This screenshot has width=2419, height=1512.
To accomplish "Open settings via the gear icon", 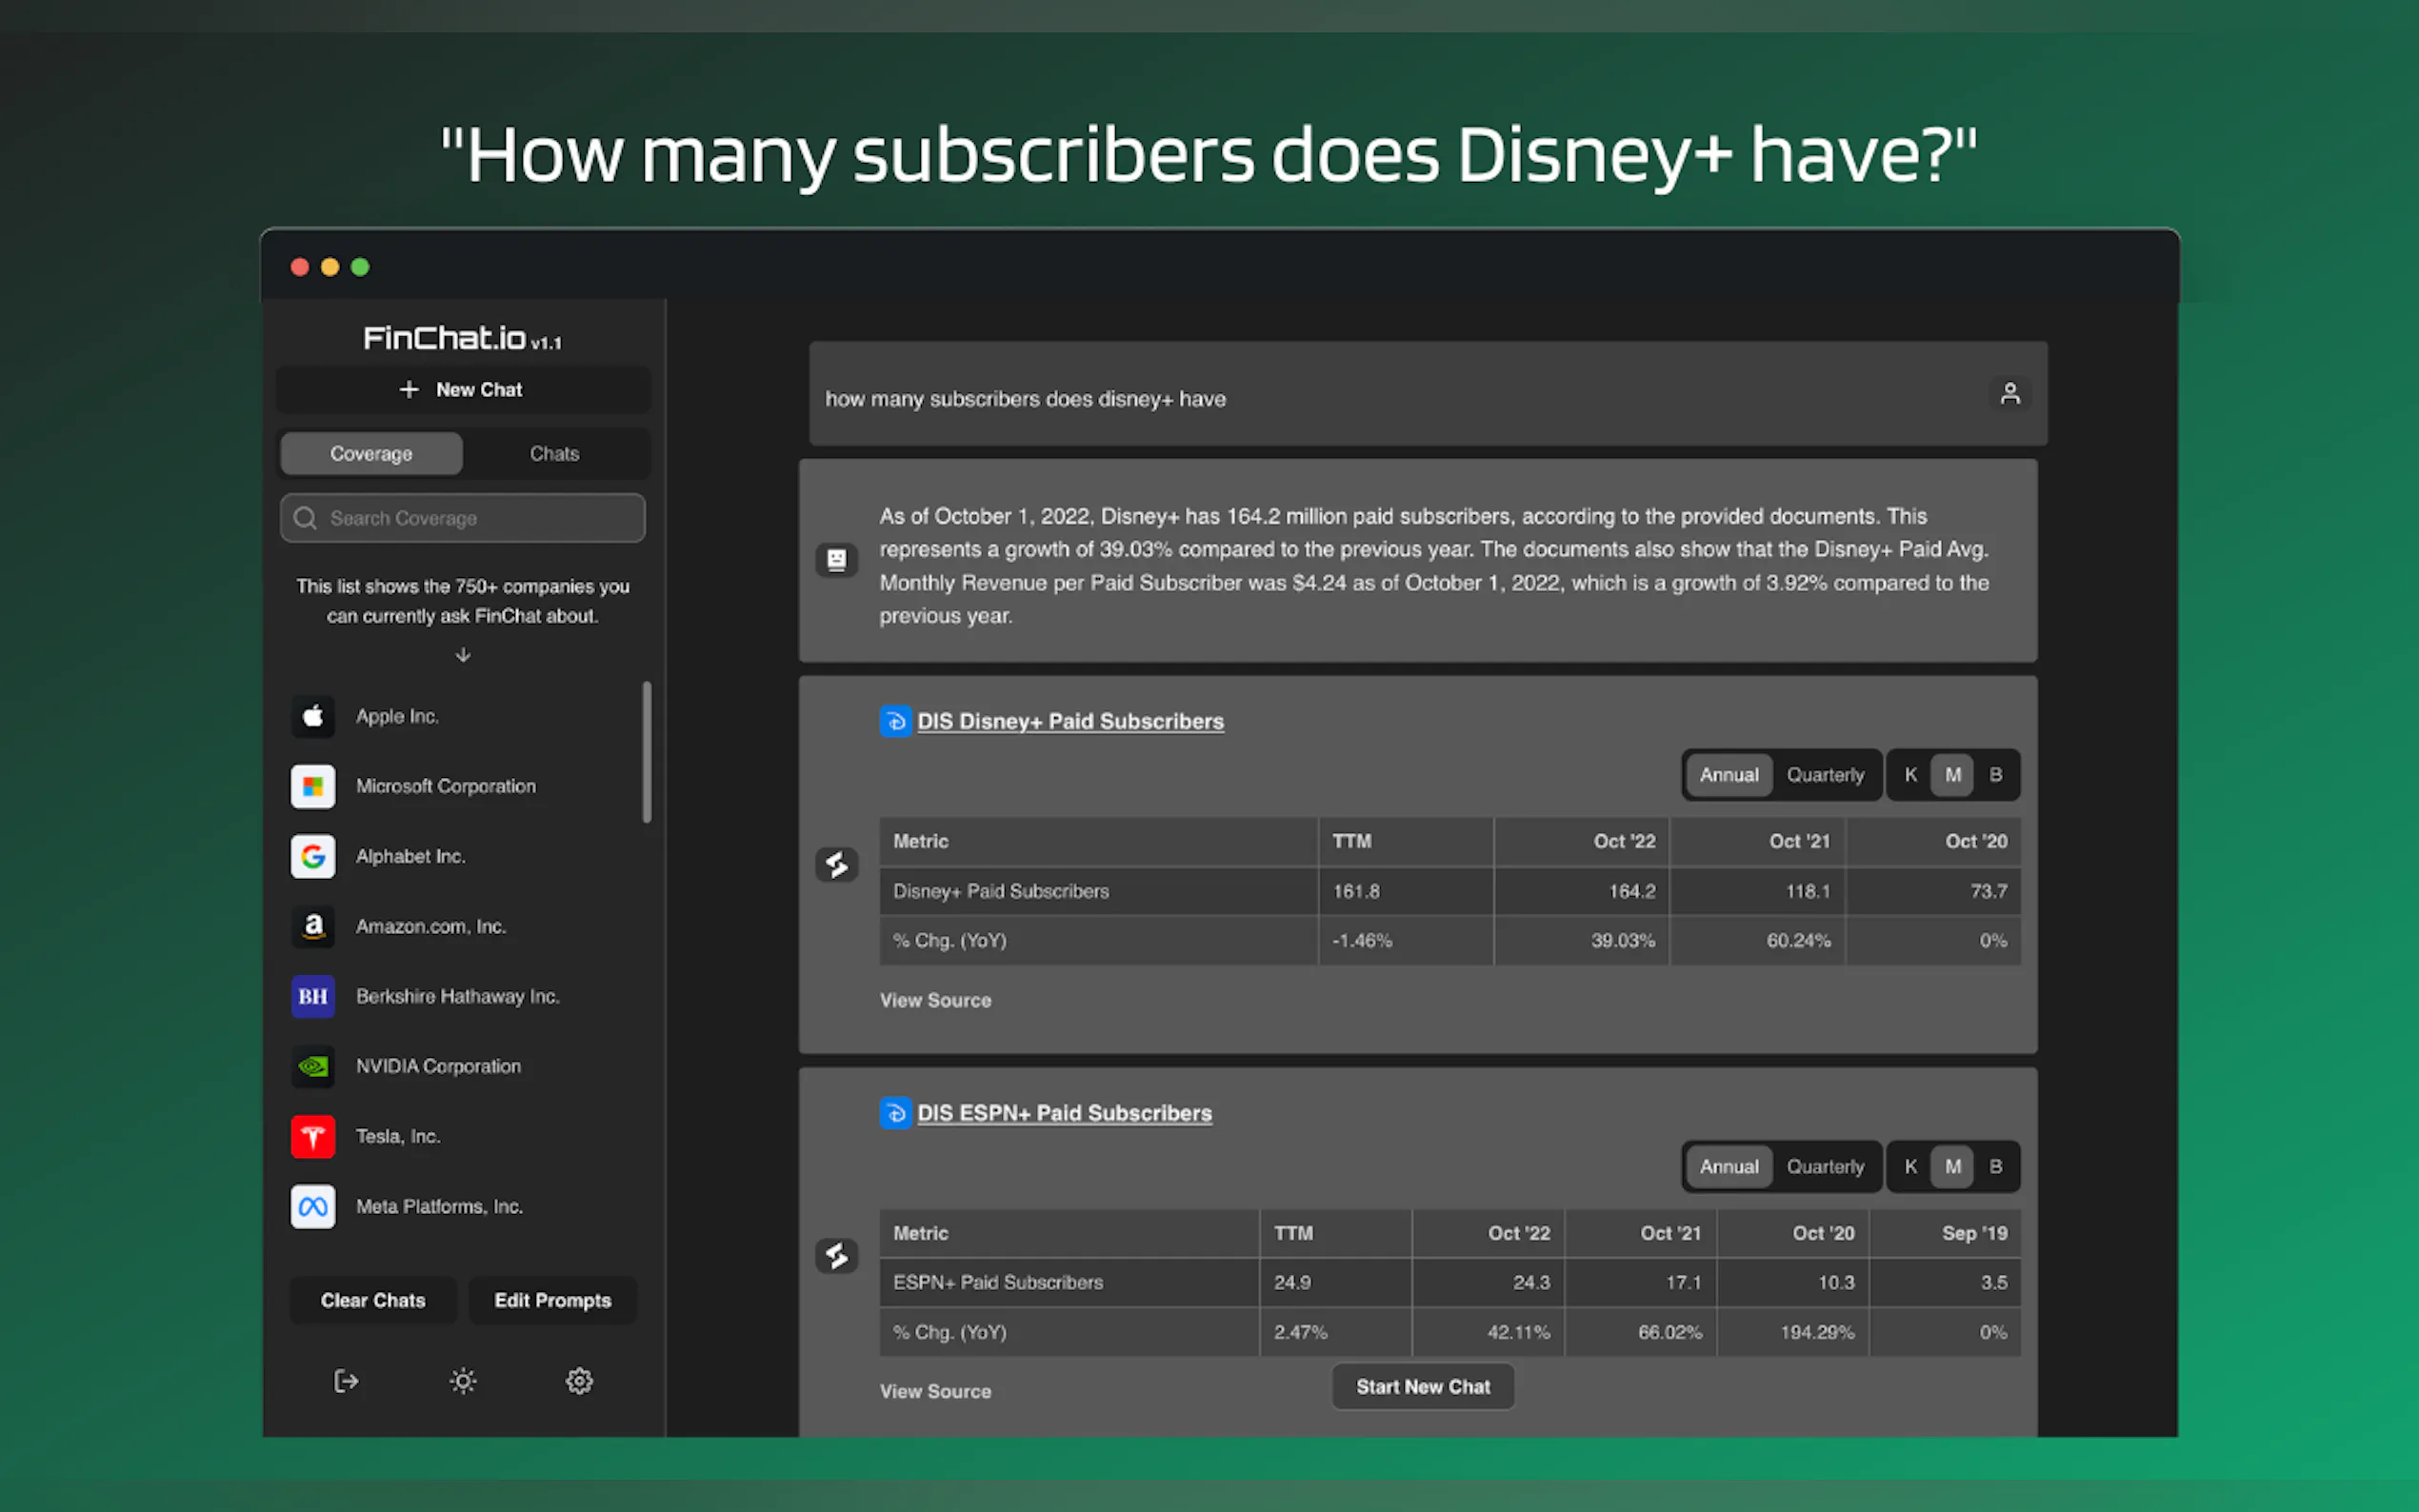I will (x=579, y=1381).
